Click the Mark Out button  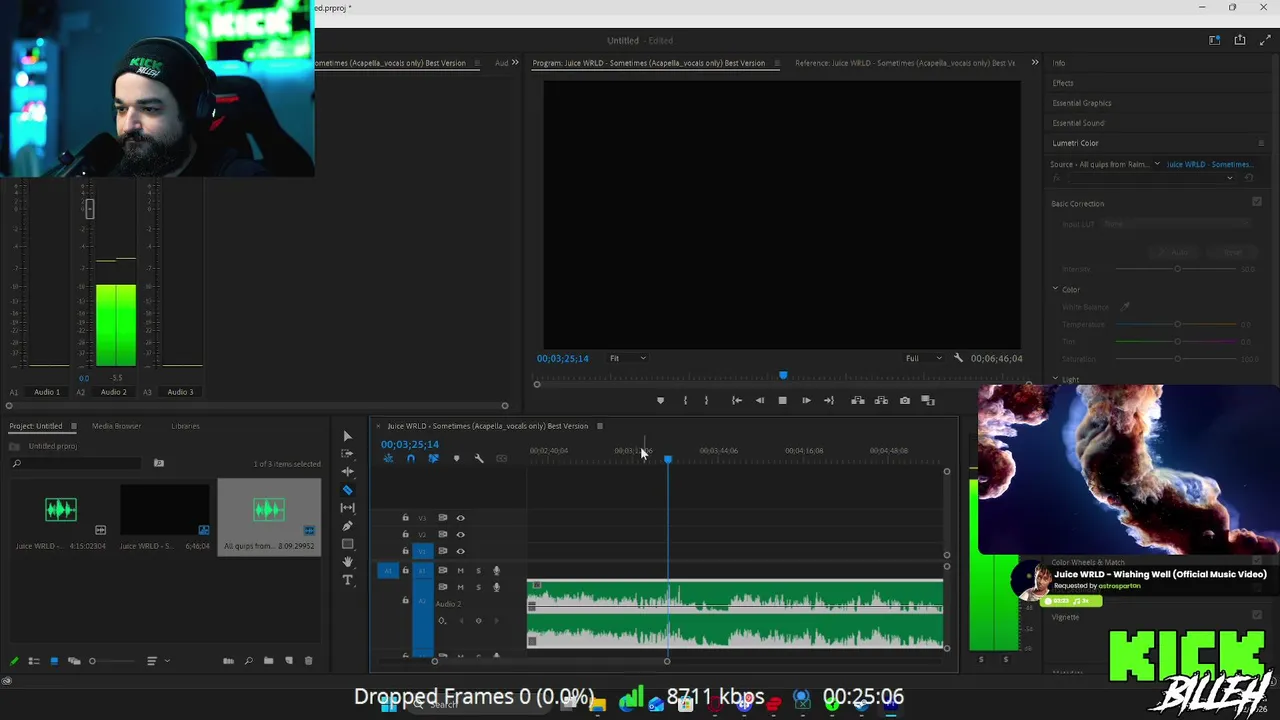(706, 401)
